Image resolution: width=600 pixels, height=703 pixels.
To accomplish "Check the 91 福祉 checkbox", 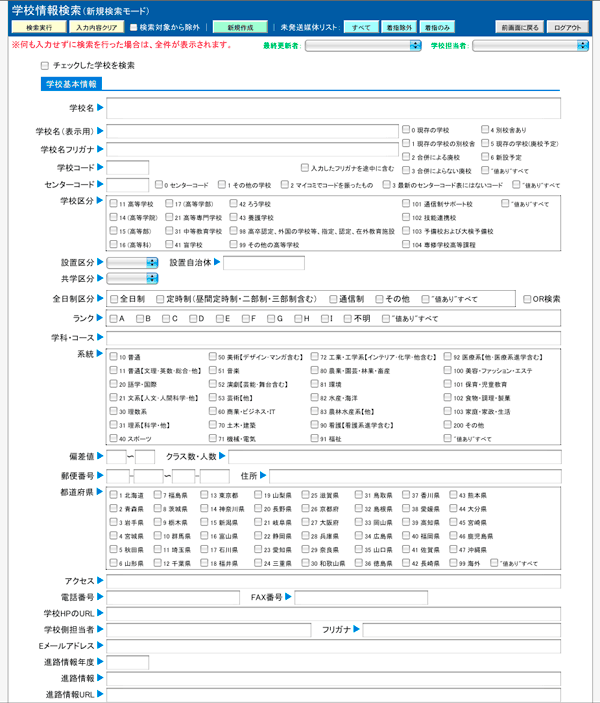I will point(315,438).
